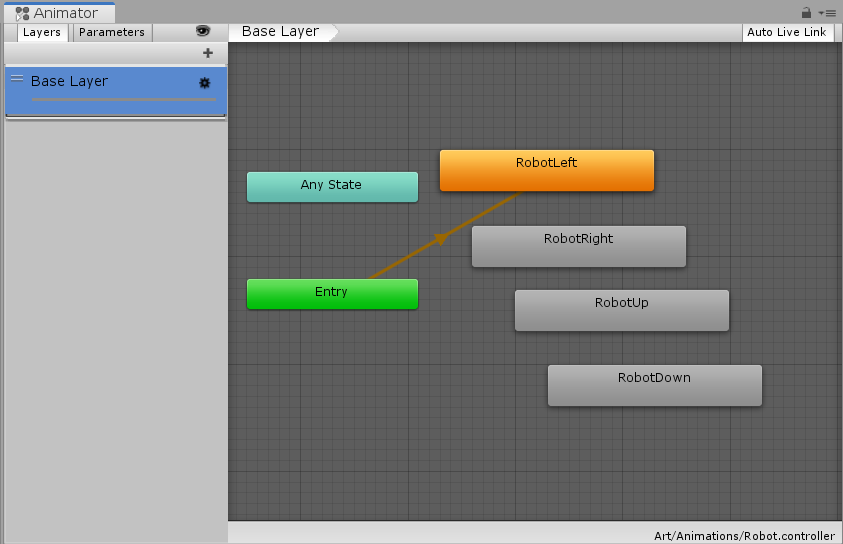Click the Base Layer breadcrumb
843x544 pixels.
point(281,32)
